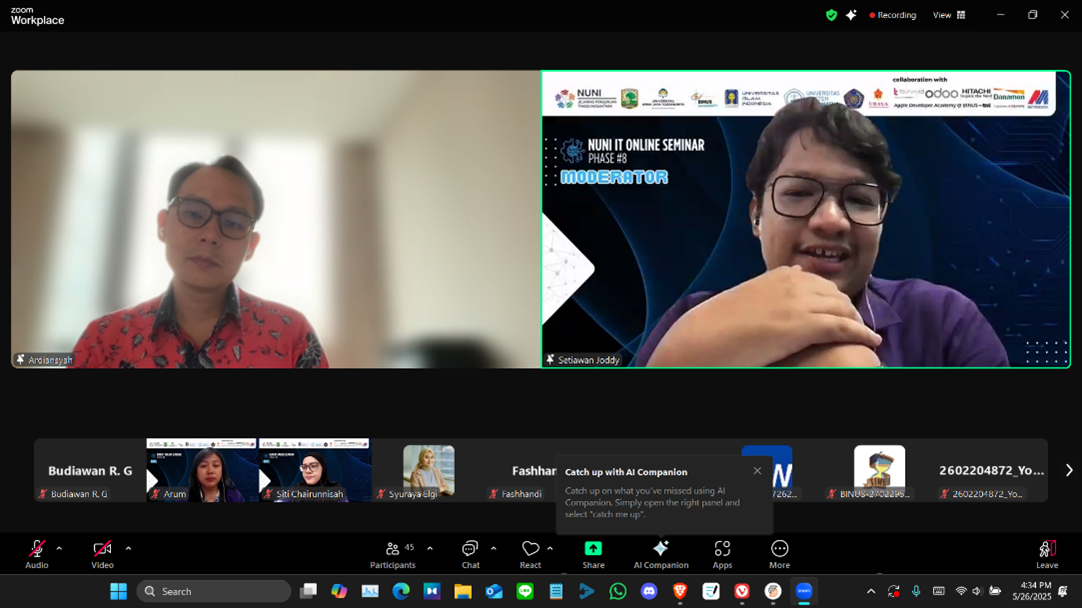Click the microphone icon in system tray
This screenshot has height=608, width=1082.
pyautogui.click(x=916, y=591)
